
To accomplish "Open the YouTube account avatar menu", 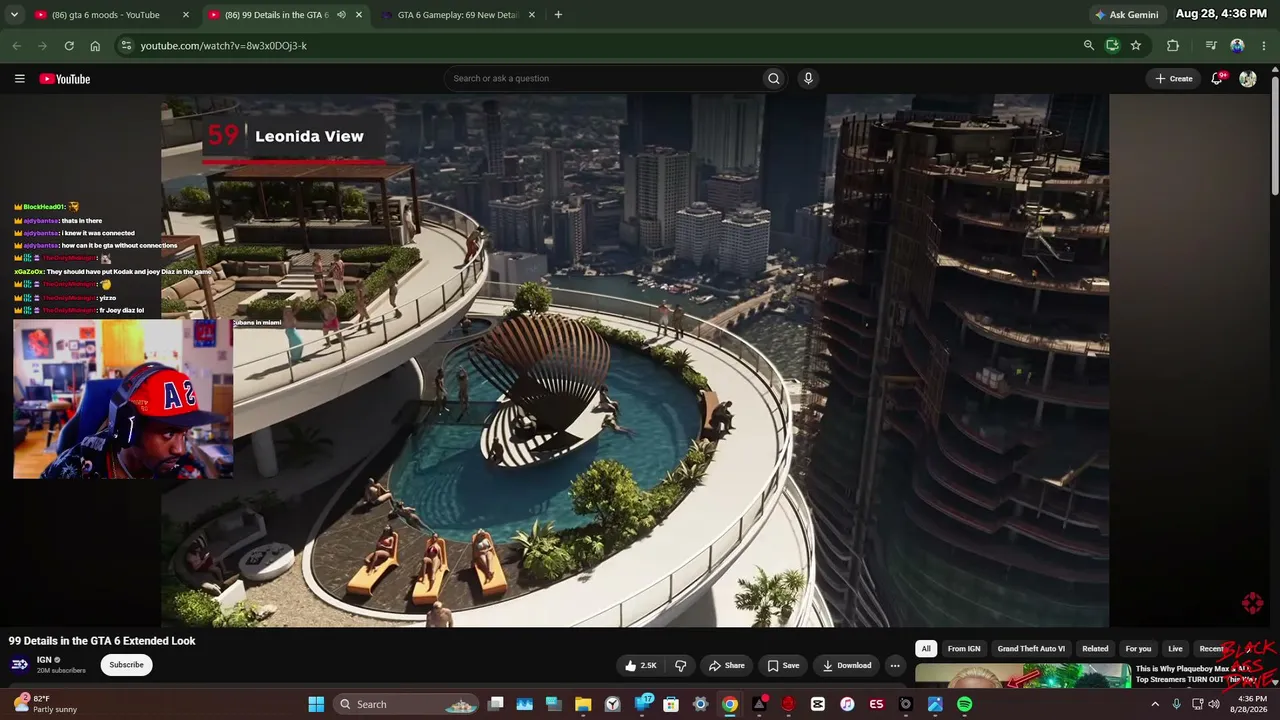I will (x=1248, y=79).
